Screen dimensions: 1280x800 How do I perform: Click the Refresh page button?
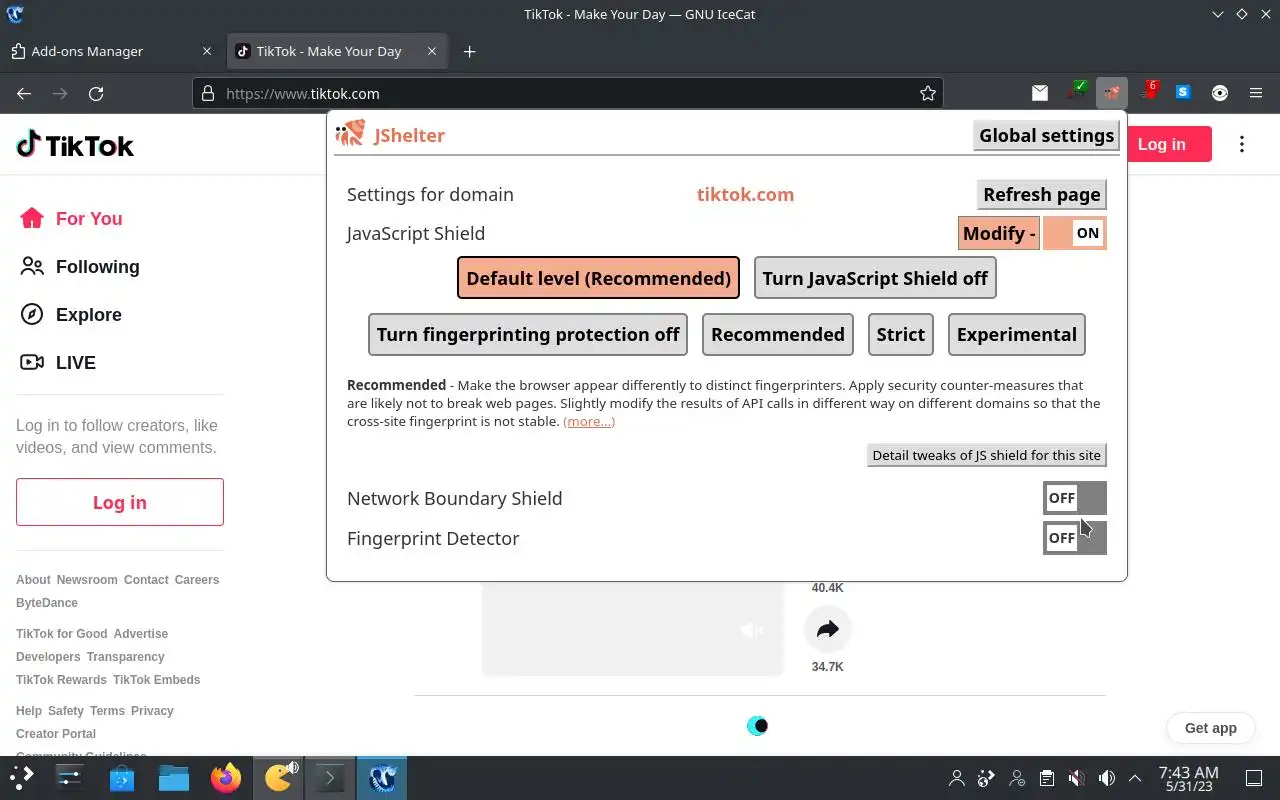[x=1042, y=194]
